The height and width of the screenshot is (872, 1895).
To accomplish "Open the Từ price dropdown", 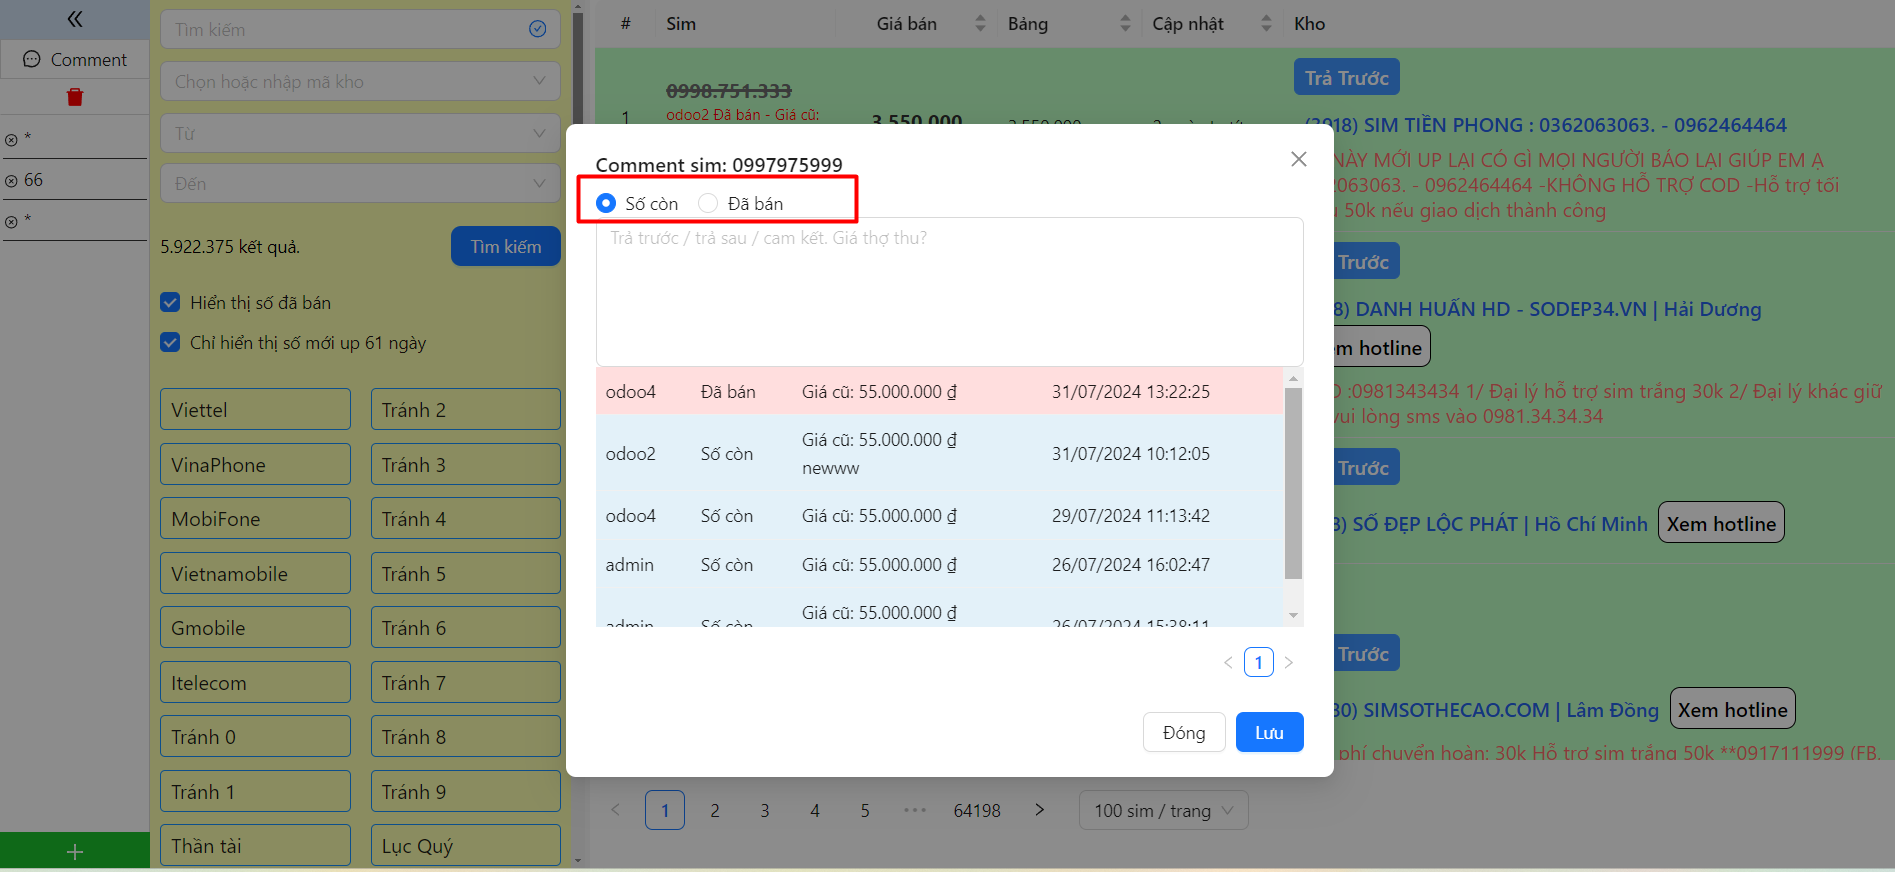I will [x=360, y=133].
